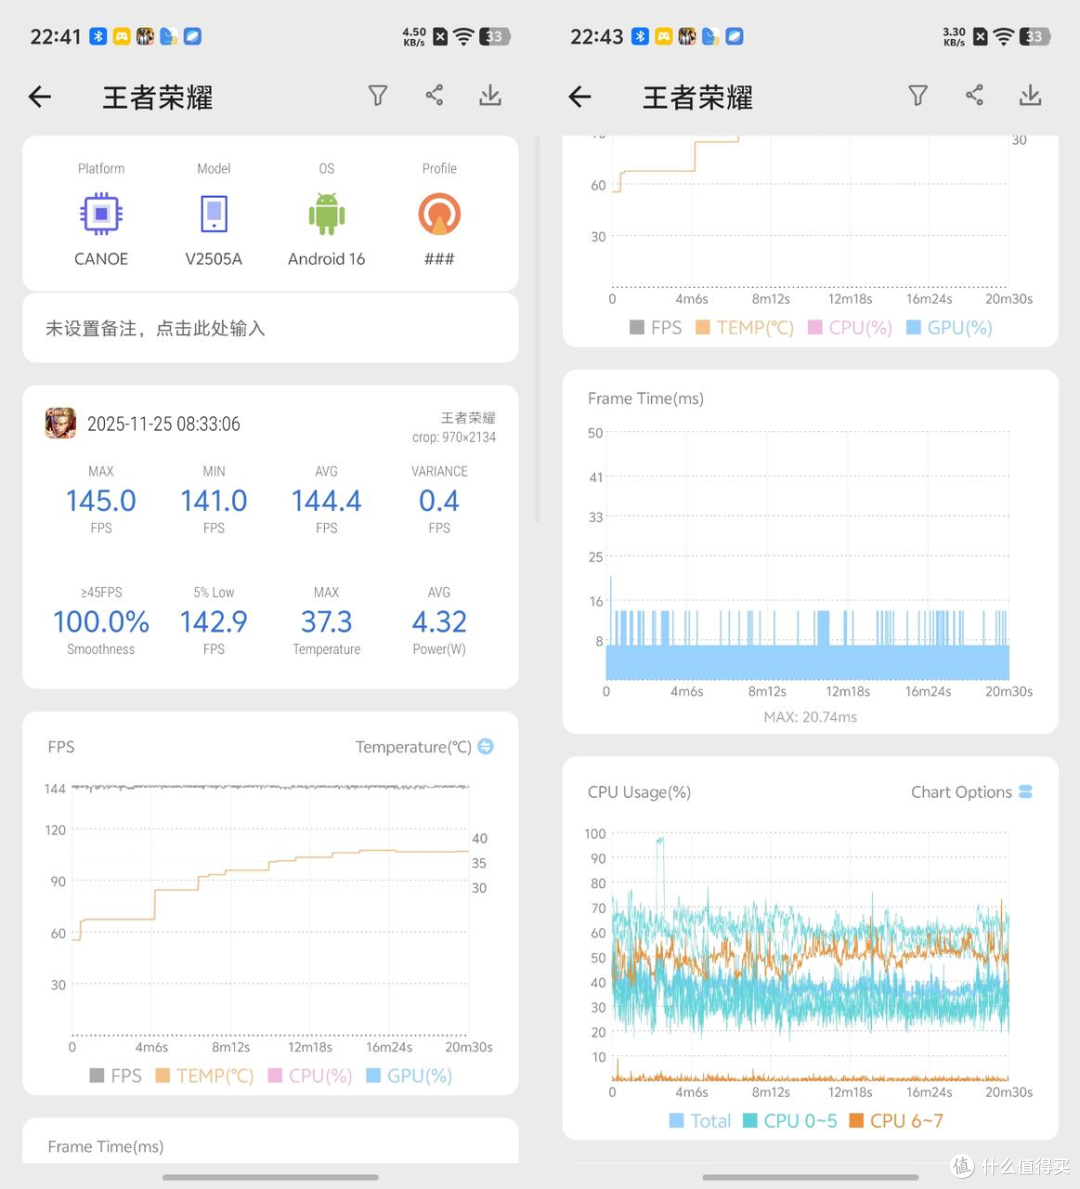Toggle TEMP(℃) legend in left FPS chart
Viewport: 1080px width, 1189px height.
pyautogui.click(x=205, y=1075)
